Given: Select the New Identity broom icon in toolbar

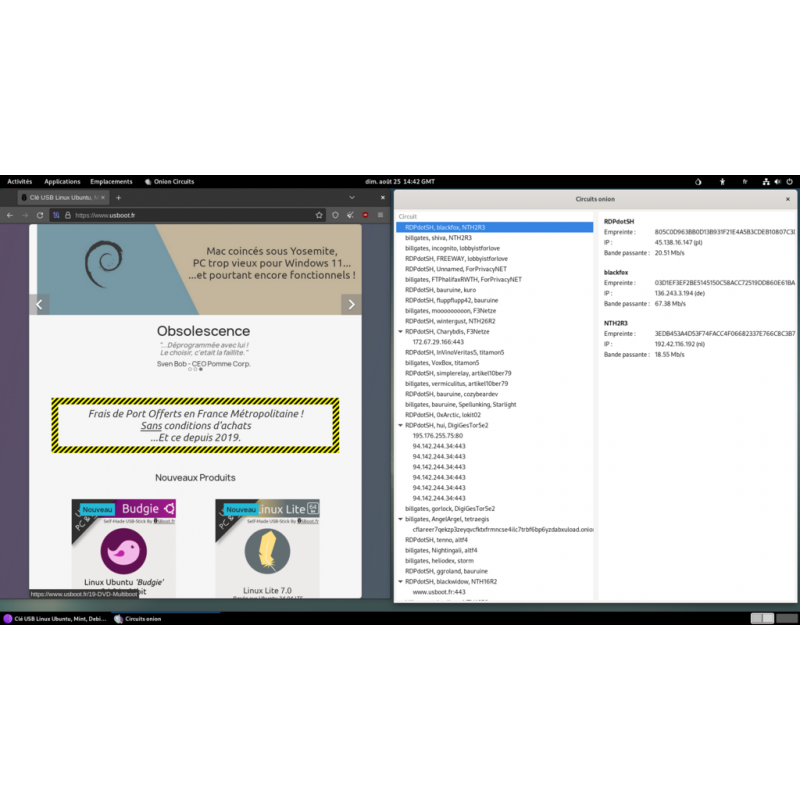Looking at the screenshot, I should (350, 215).
